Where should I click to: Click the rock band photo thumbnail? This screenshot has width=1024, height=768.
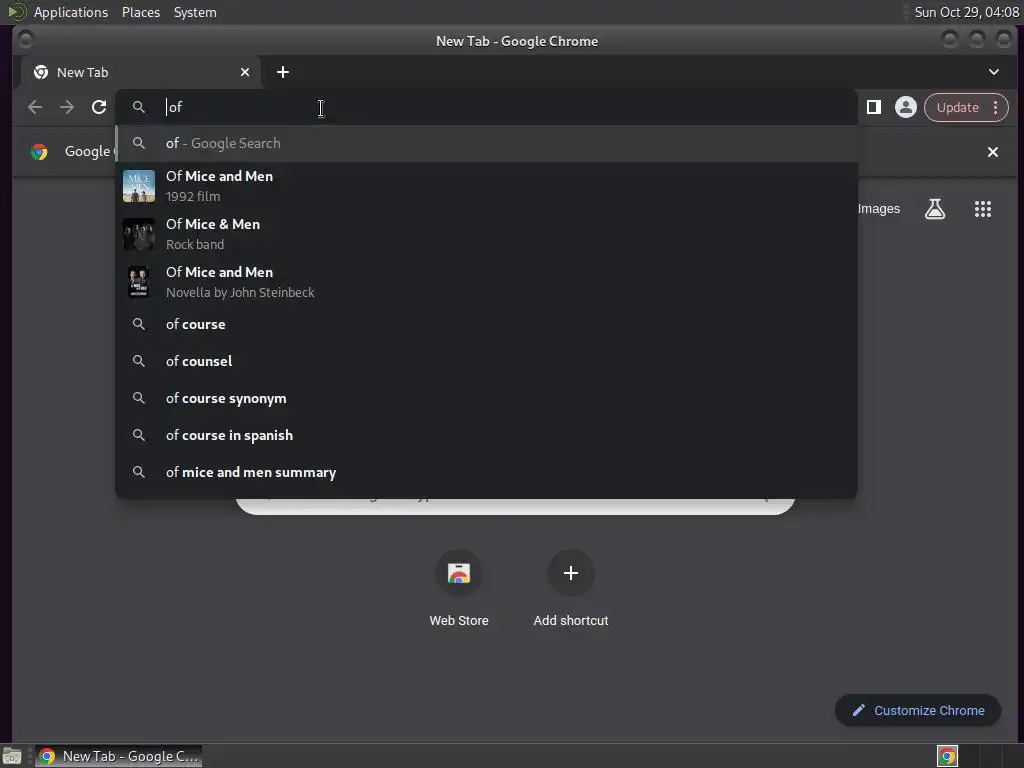point(139,234)
